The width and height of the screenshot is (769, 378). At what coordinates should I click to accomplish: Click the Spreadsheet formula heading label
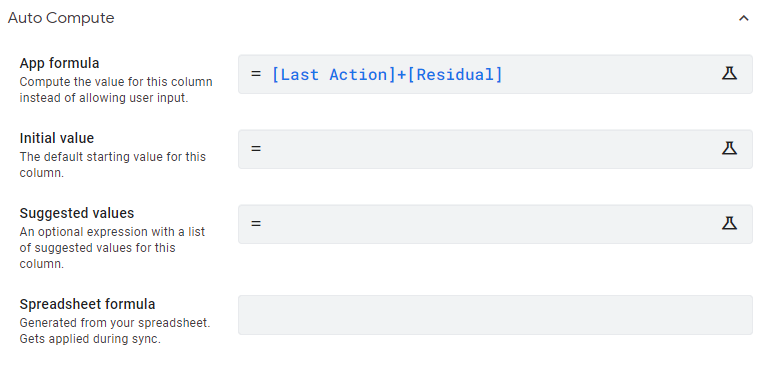coord(87,304)
